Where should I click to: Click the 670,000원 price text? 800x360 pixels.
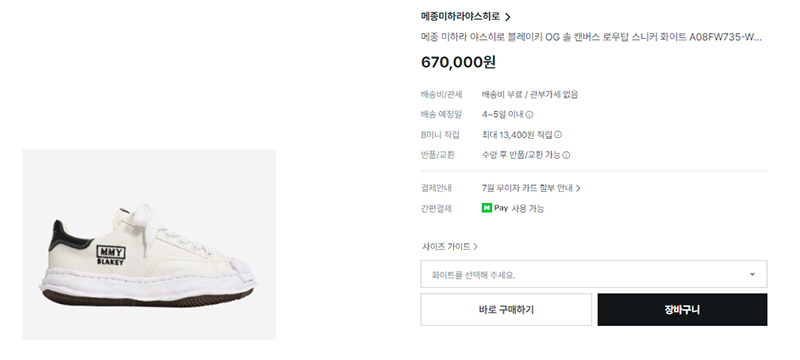458,62
